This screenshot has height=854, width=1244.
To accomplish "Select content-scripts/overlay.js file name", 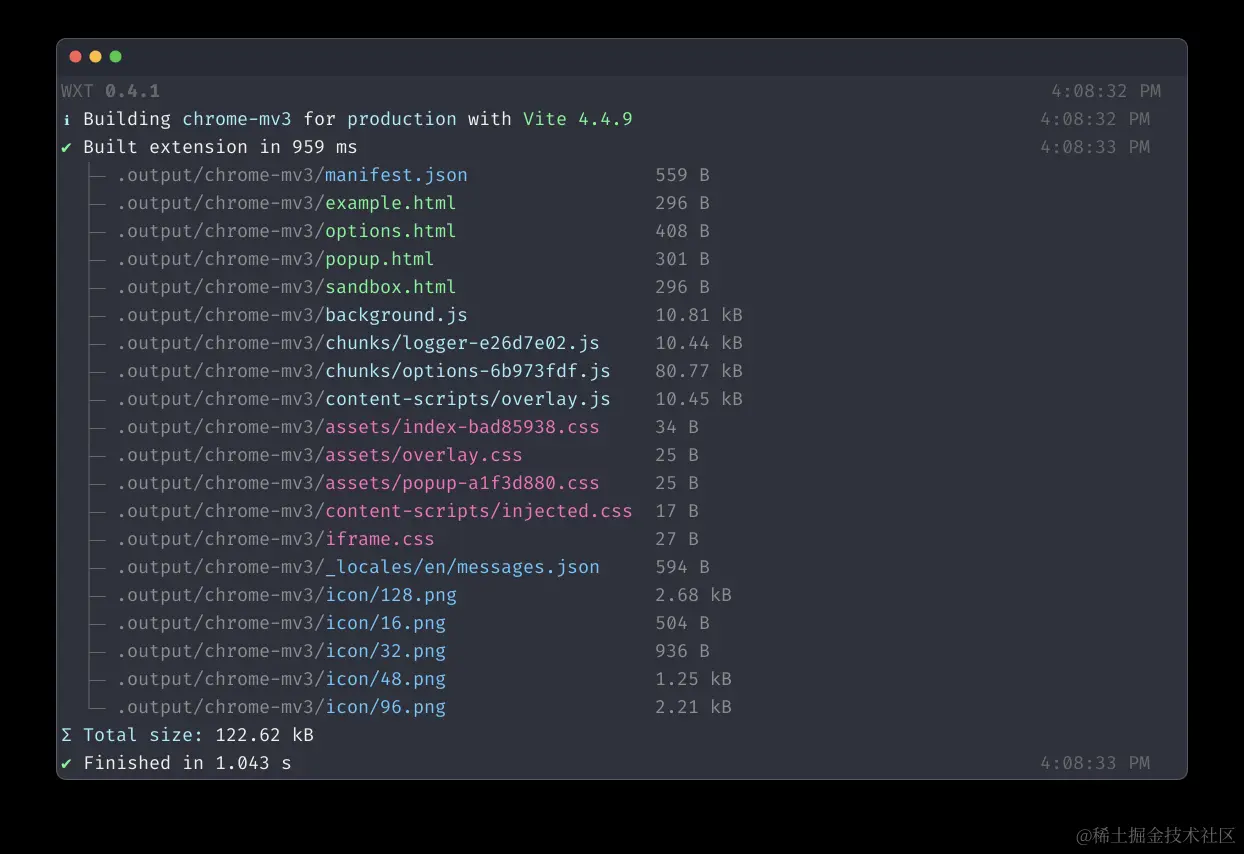I will coord(468,399).
